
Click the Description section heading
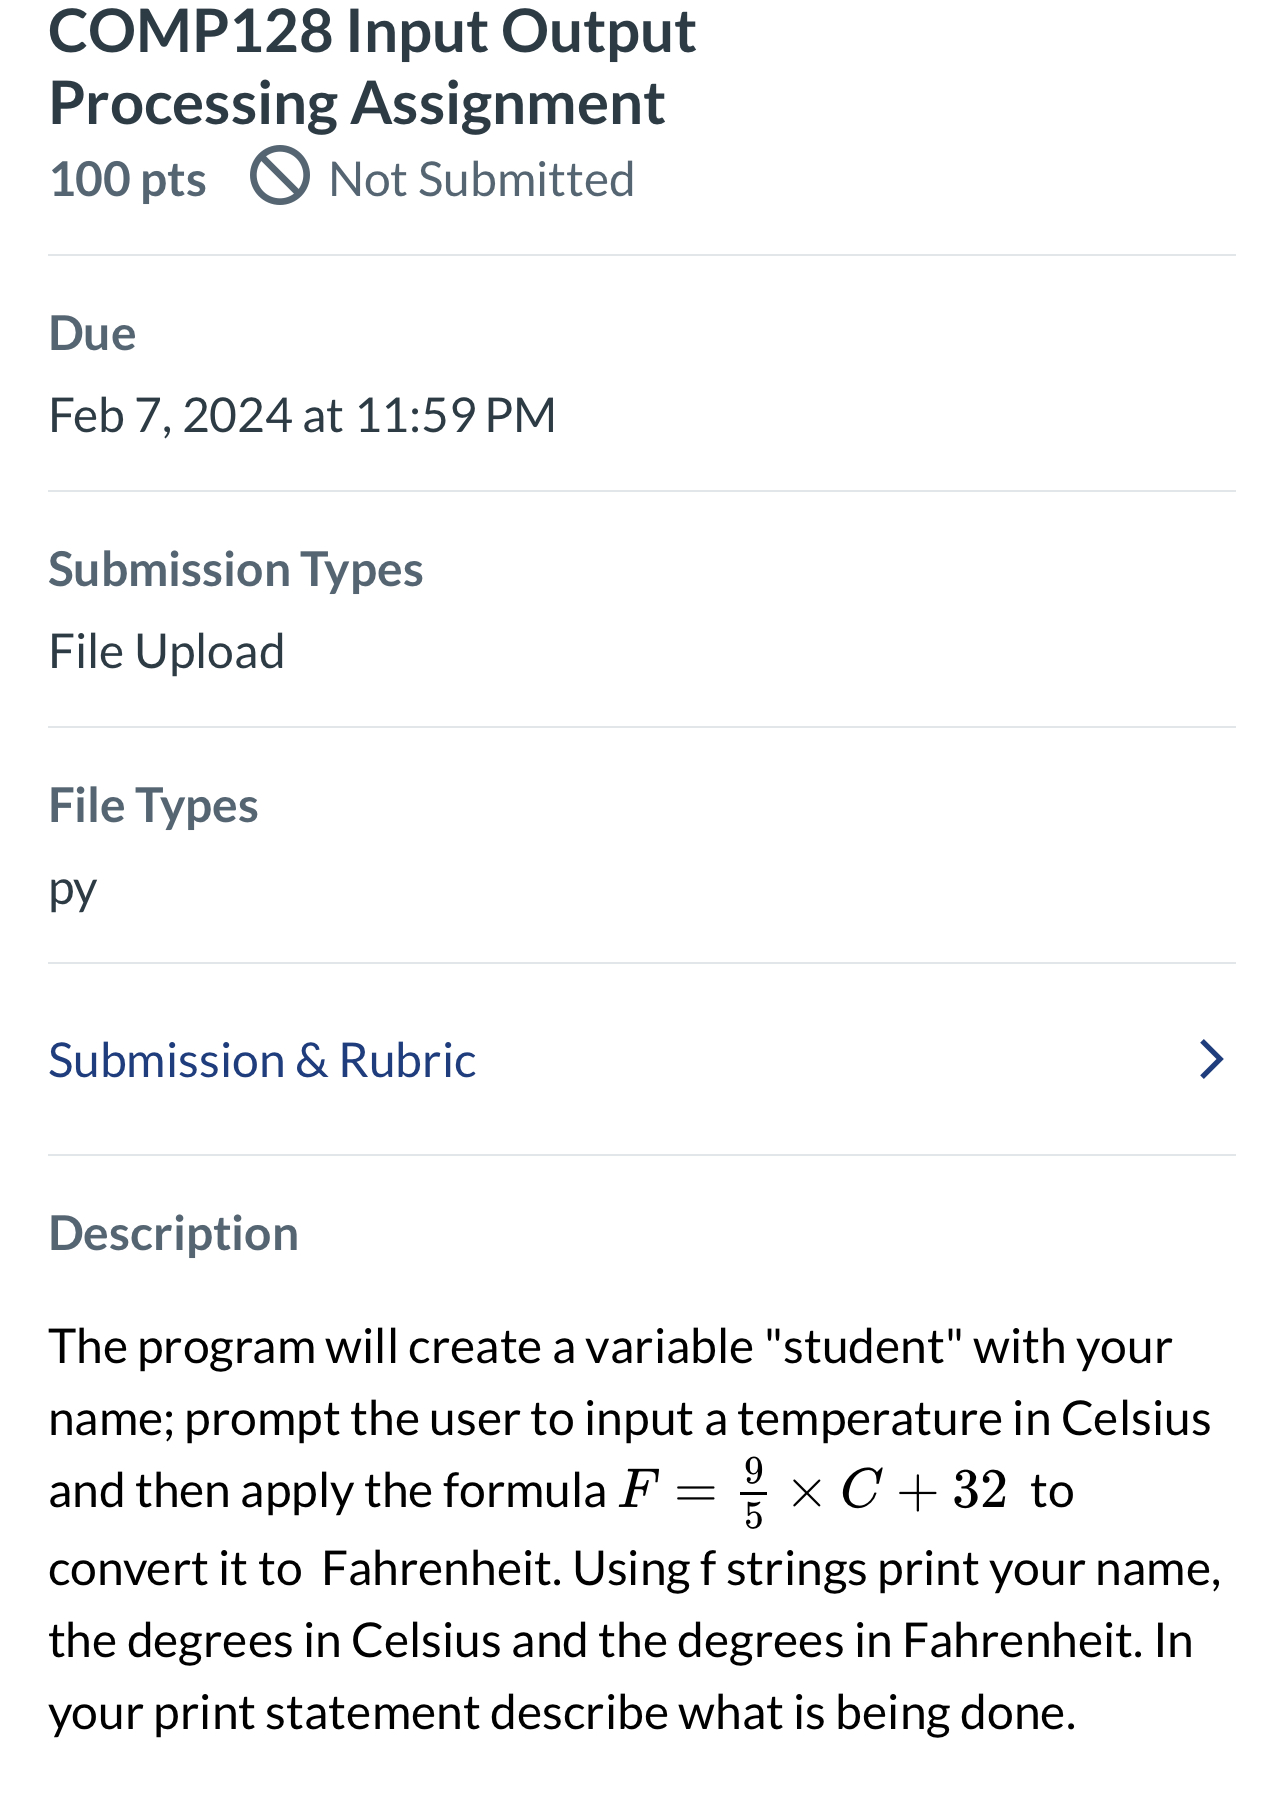[x=174, y=1233]
